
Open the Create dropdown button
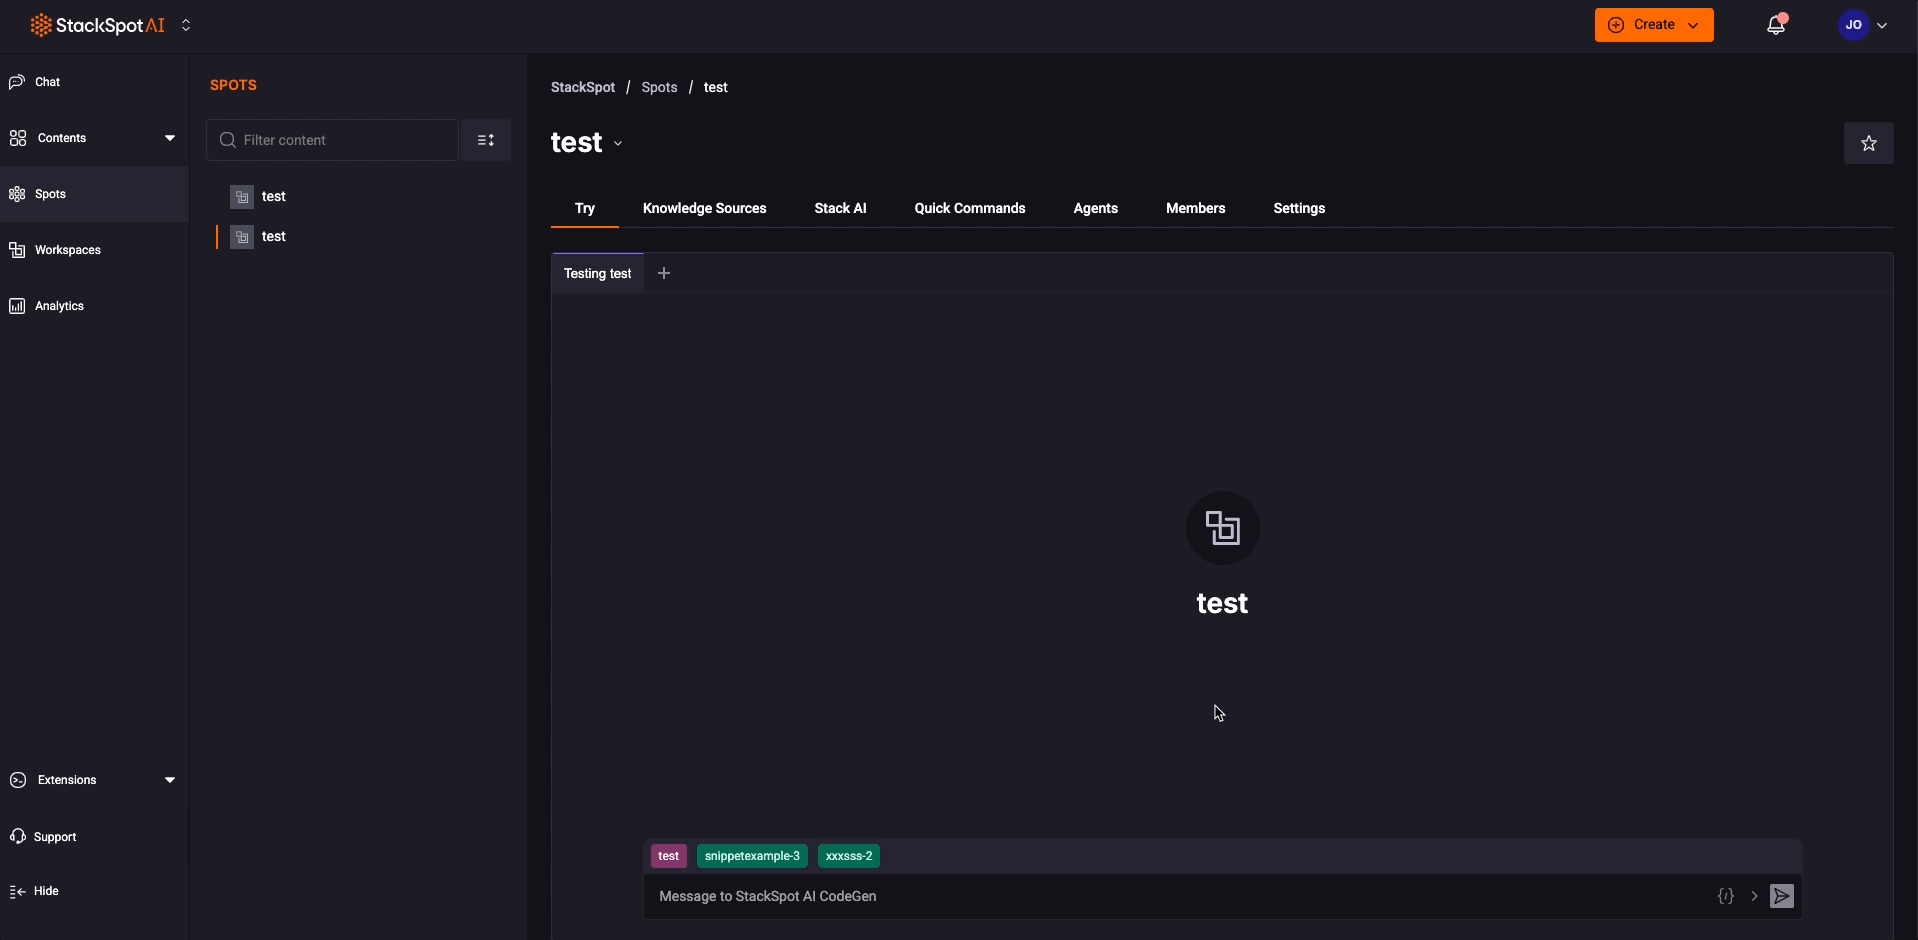point(1653,25)
